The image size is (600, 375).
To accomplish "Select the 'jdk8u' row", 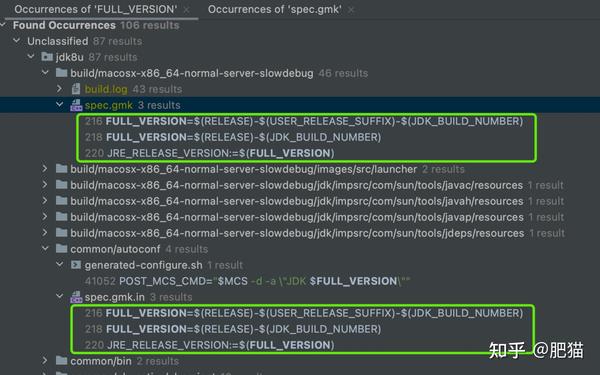I will (x=300, y=57).
